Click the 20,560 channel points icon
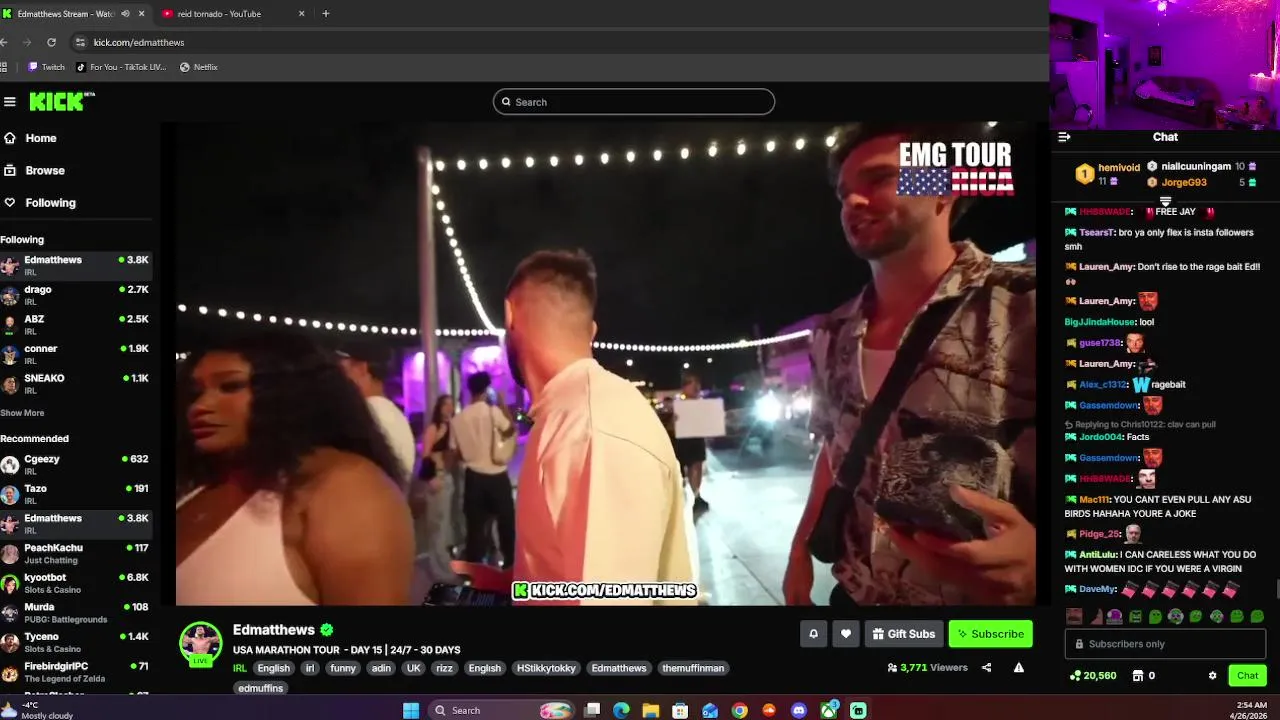The width and height of the screenshot is (1280, 720). (1075, 676)
